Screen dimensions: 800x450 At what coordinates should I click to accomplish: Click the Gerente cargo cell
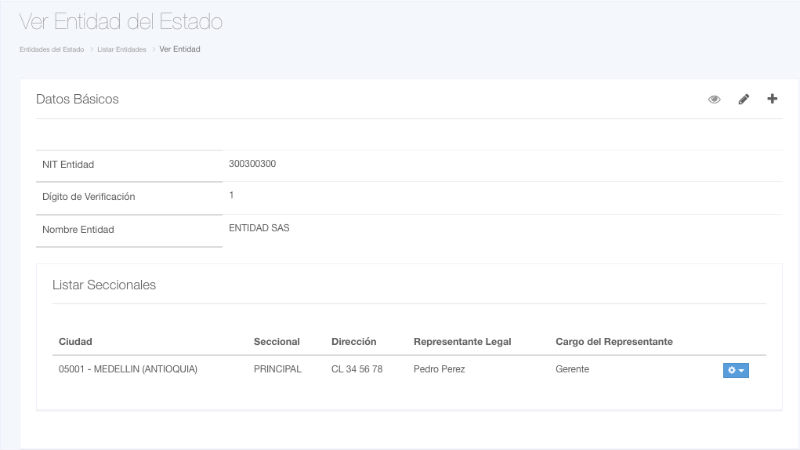(x=572, y=369)
